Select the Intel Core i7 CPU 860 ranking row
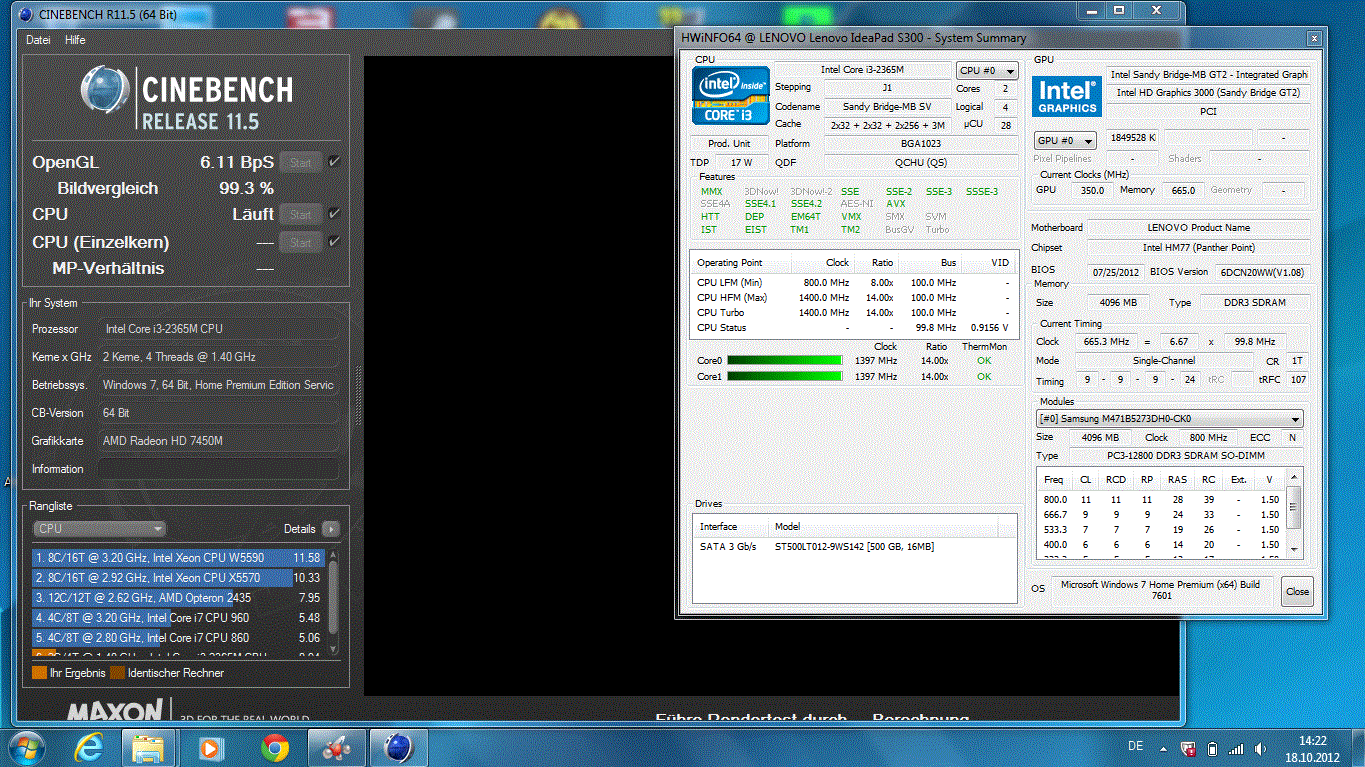The height and width of the screenshot is (767, 1365). click(178, 638)
